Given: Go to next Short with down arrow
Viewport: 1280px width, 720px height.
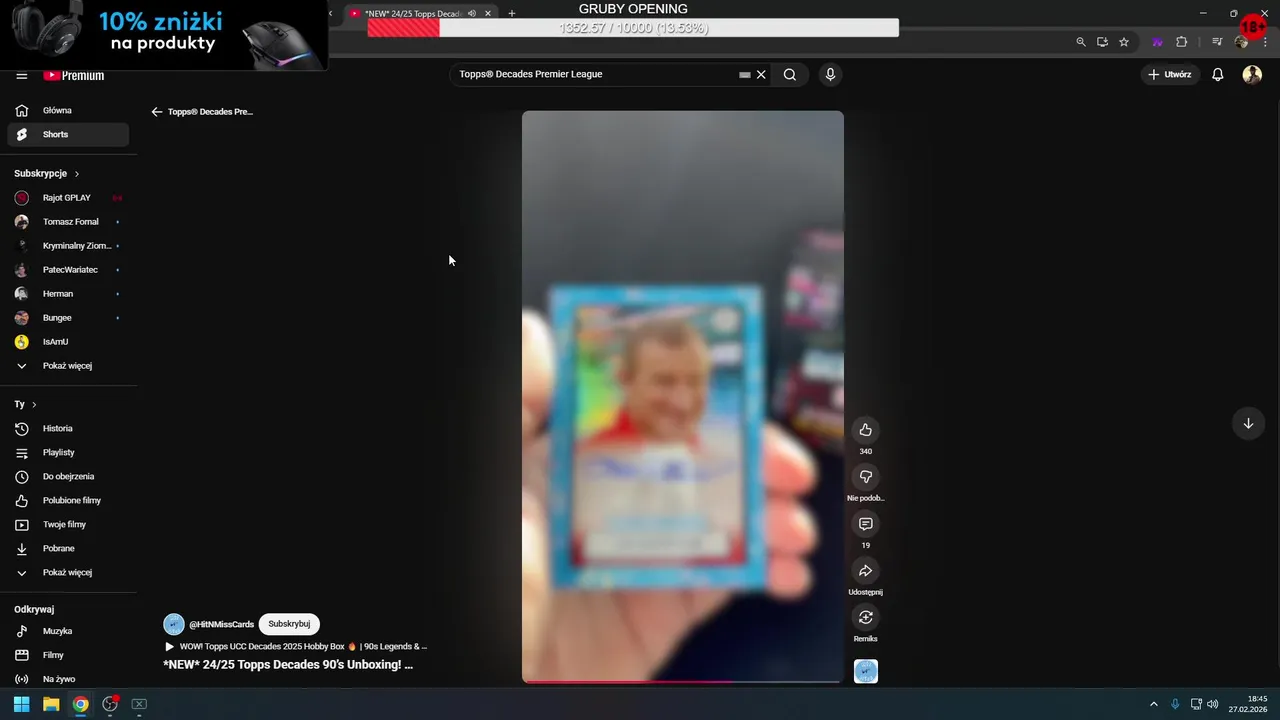Looking at the screenshot, I should [x=1248, y=424].
